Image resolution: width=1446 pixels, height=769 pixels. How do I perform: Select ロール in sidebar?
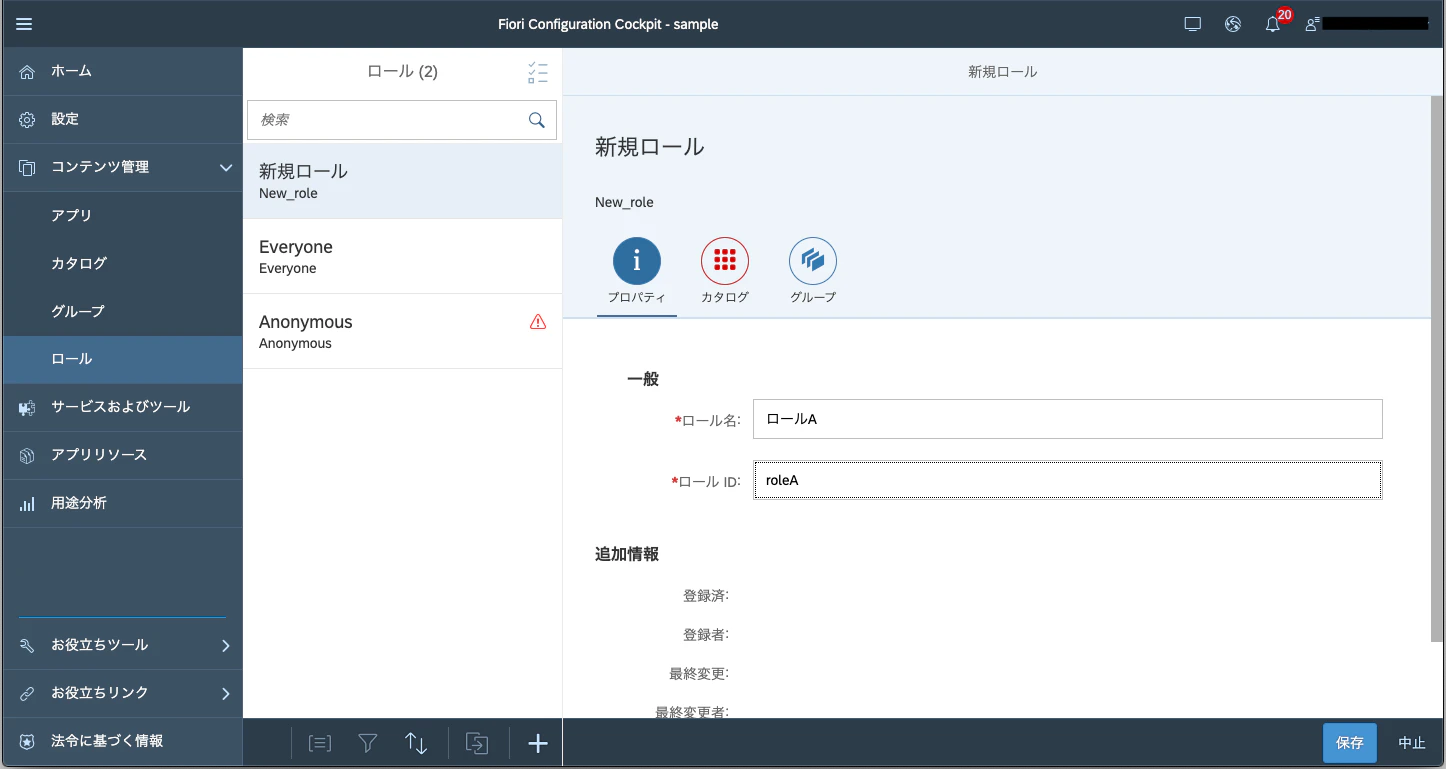pyautogui.click(x=122, y=359)
